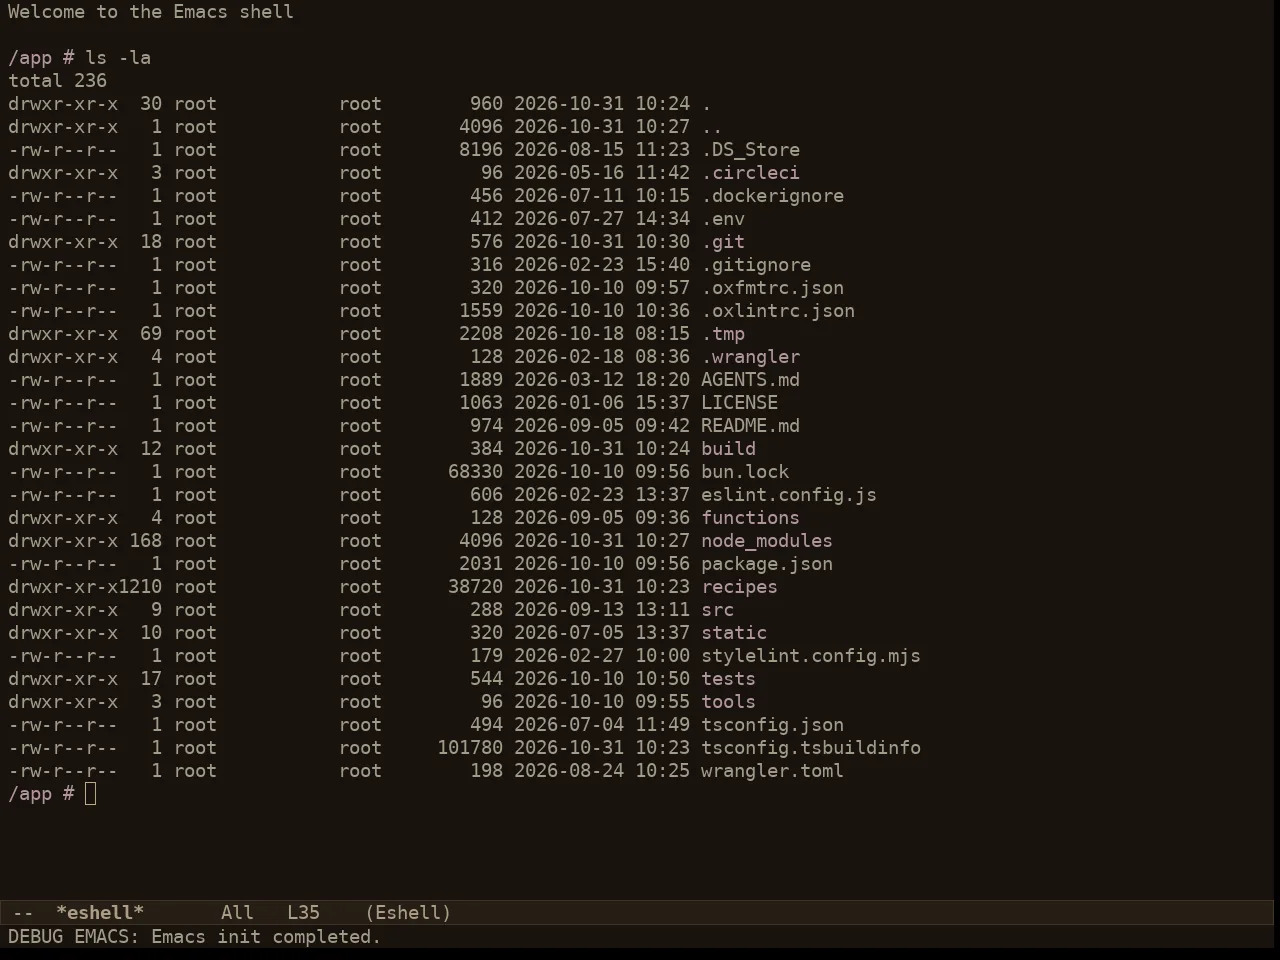Click the 'Welcome to the Emacs shell' banner
Image resolution: width=1280 pixels, height=960 pixels.
[x=151, y=12]
